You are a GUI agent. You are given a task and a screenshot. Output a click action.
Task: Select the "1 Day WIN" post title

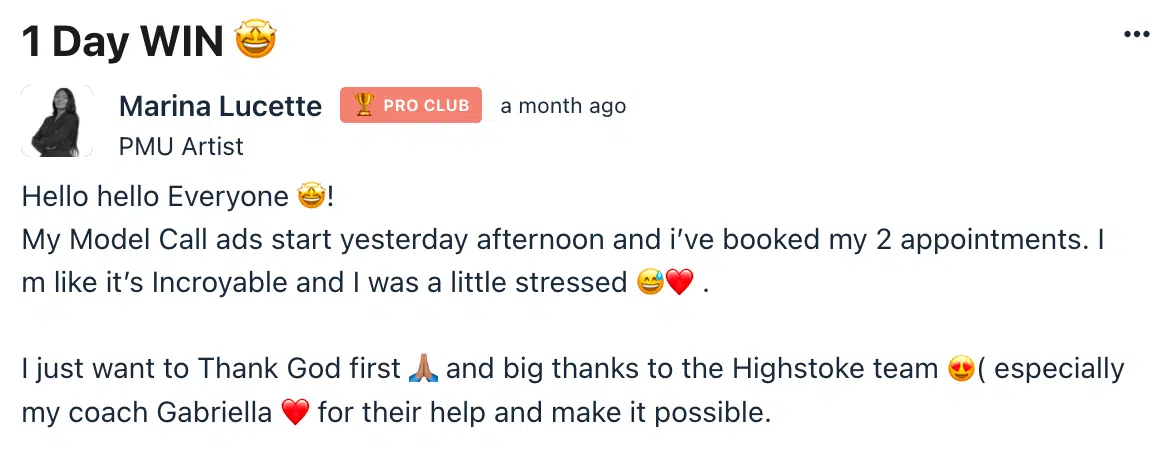tap(122, 41)
